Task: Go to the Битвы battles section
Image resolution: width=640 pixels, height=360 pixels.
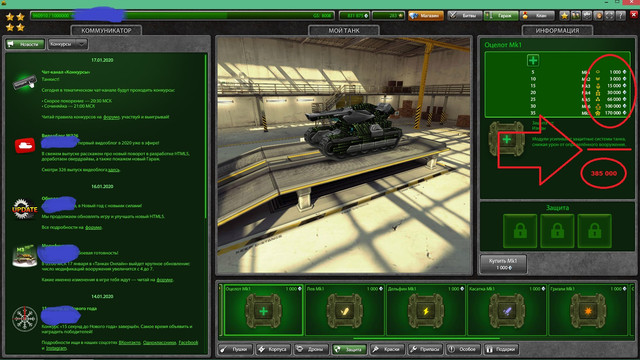Action: coord(464,16)
